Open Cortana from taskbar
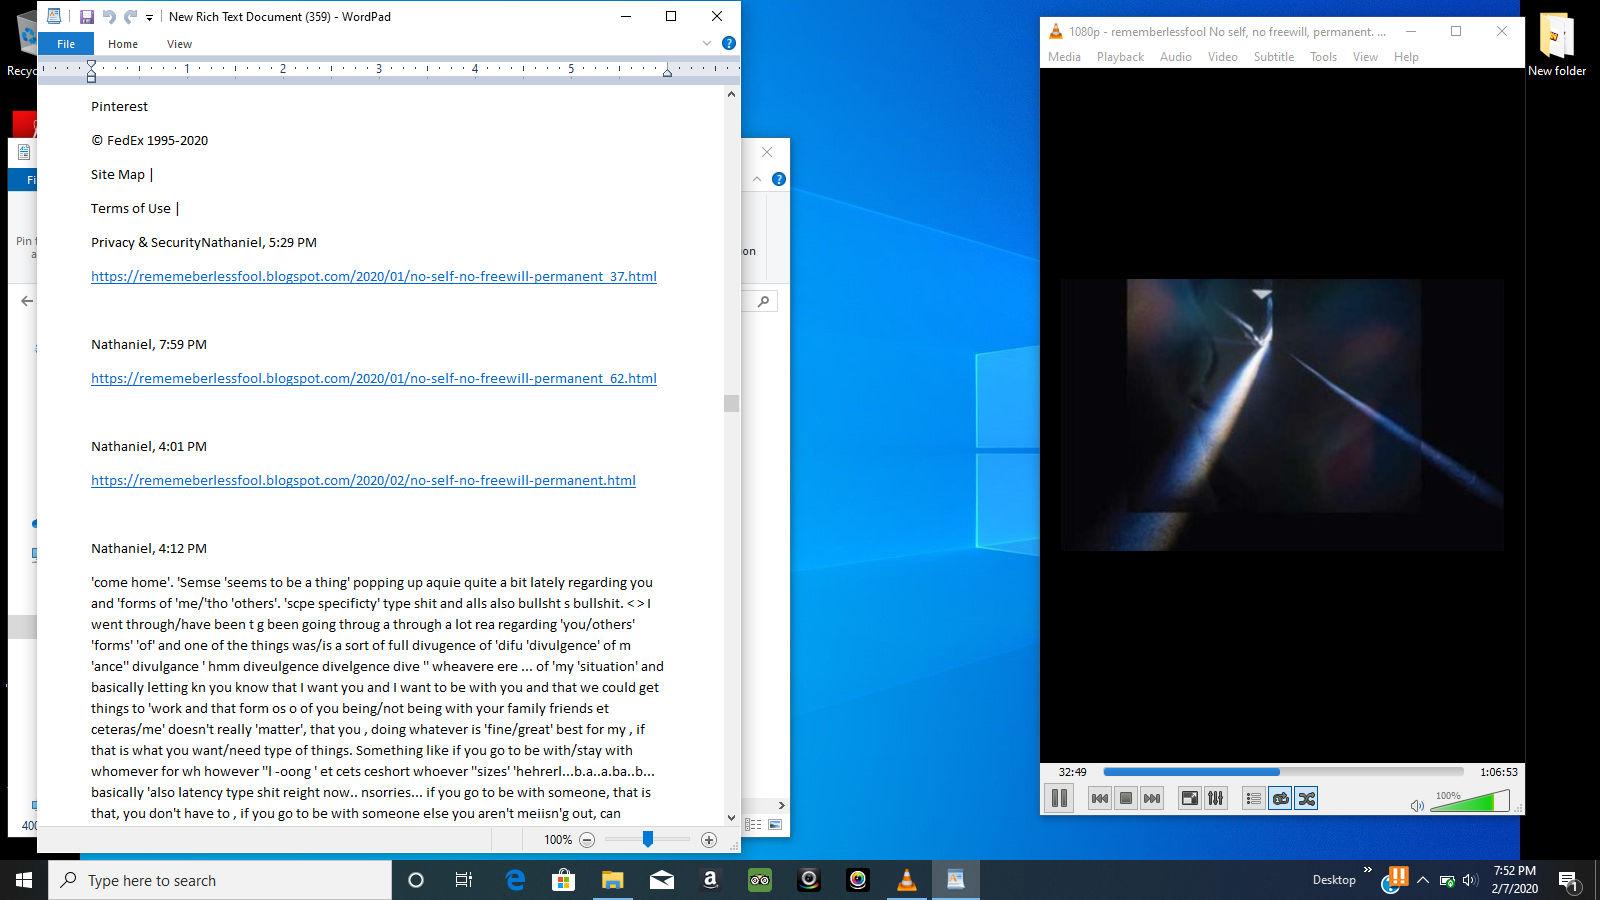1600x900 pixels. (x=416, y=880)
